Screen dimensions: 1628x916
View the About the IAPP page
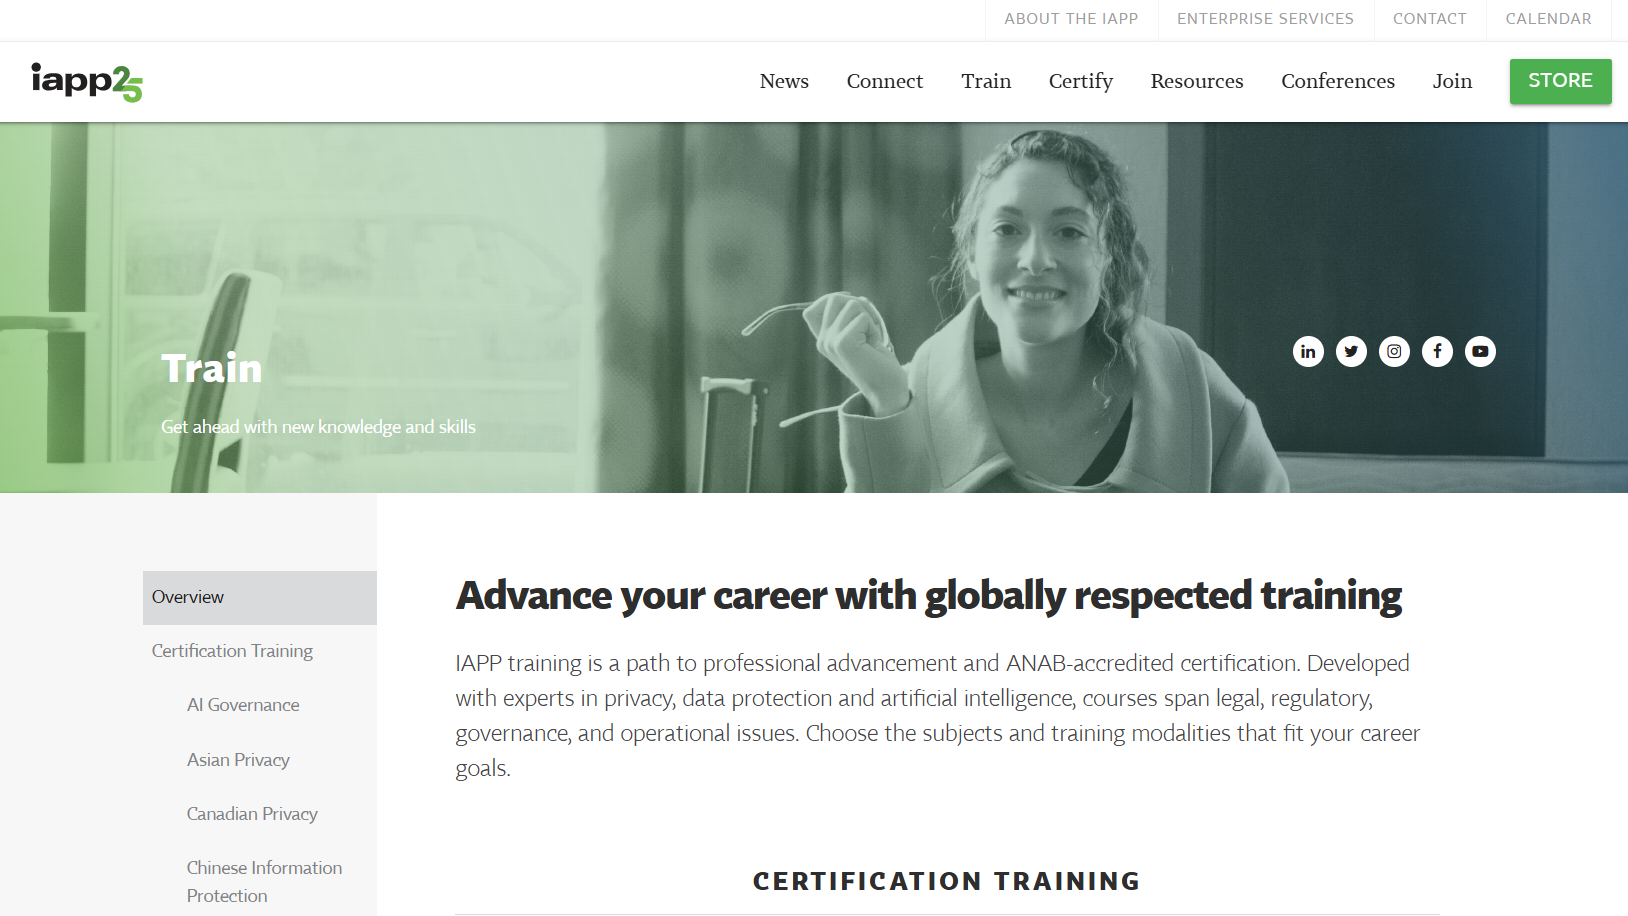click(x=1071, y=18)
